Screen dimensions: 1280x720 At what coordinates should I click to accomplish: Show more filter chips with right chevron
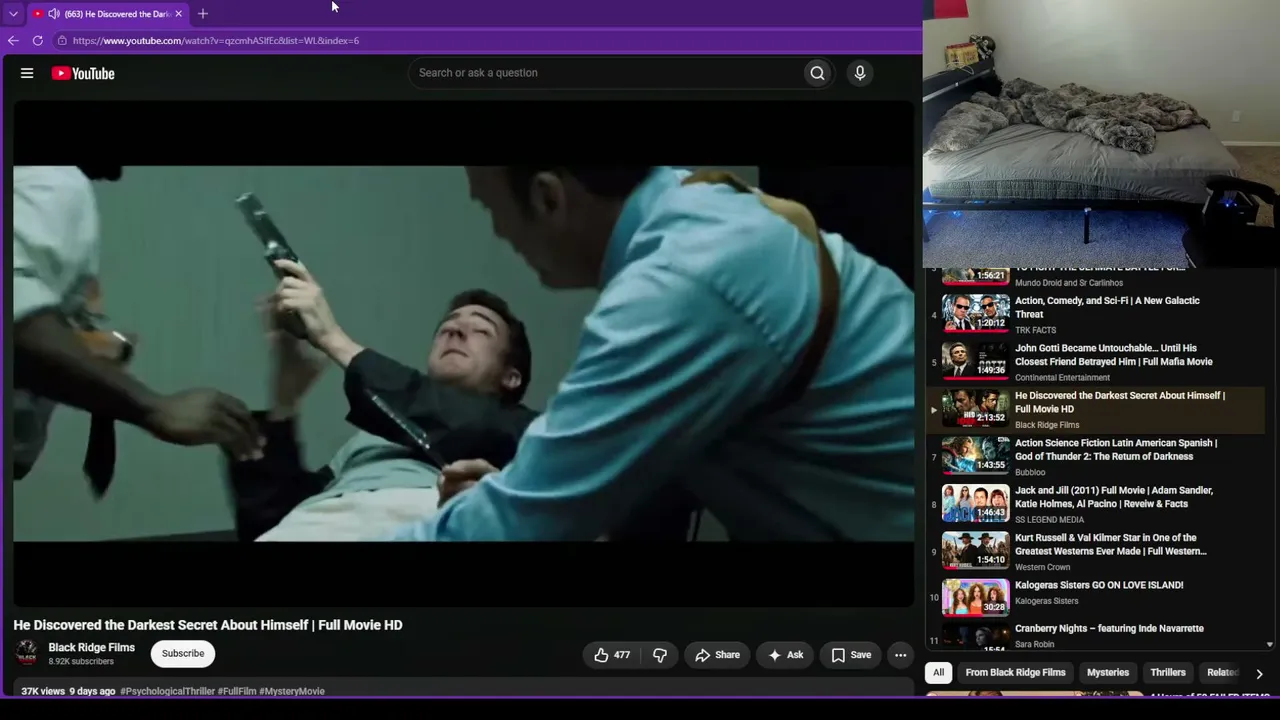(x=1259, y=674)
